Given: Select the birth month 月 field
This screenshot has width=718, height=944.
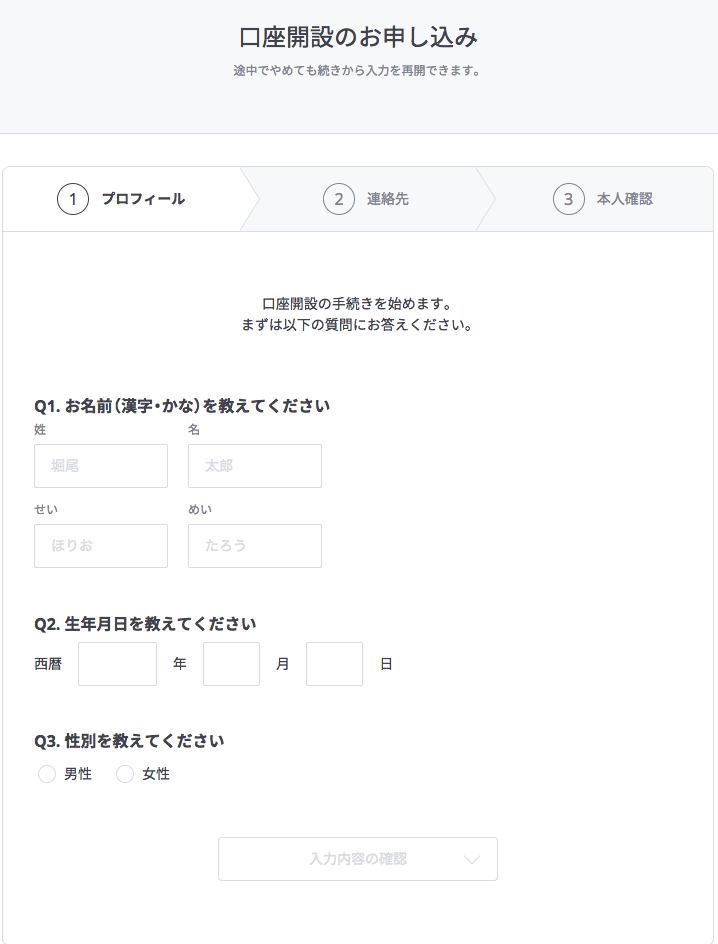Looking at the screenshot, I should click(x=232, y=664).
